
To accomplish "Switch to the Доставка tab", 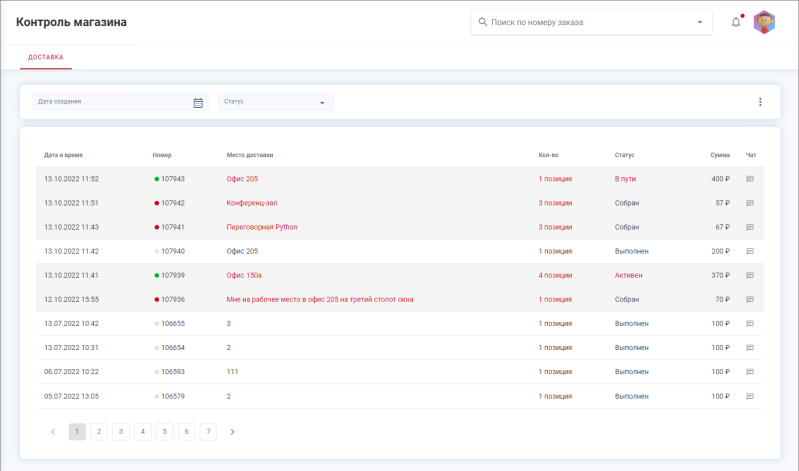I will coord(46,57).
